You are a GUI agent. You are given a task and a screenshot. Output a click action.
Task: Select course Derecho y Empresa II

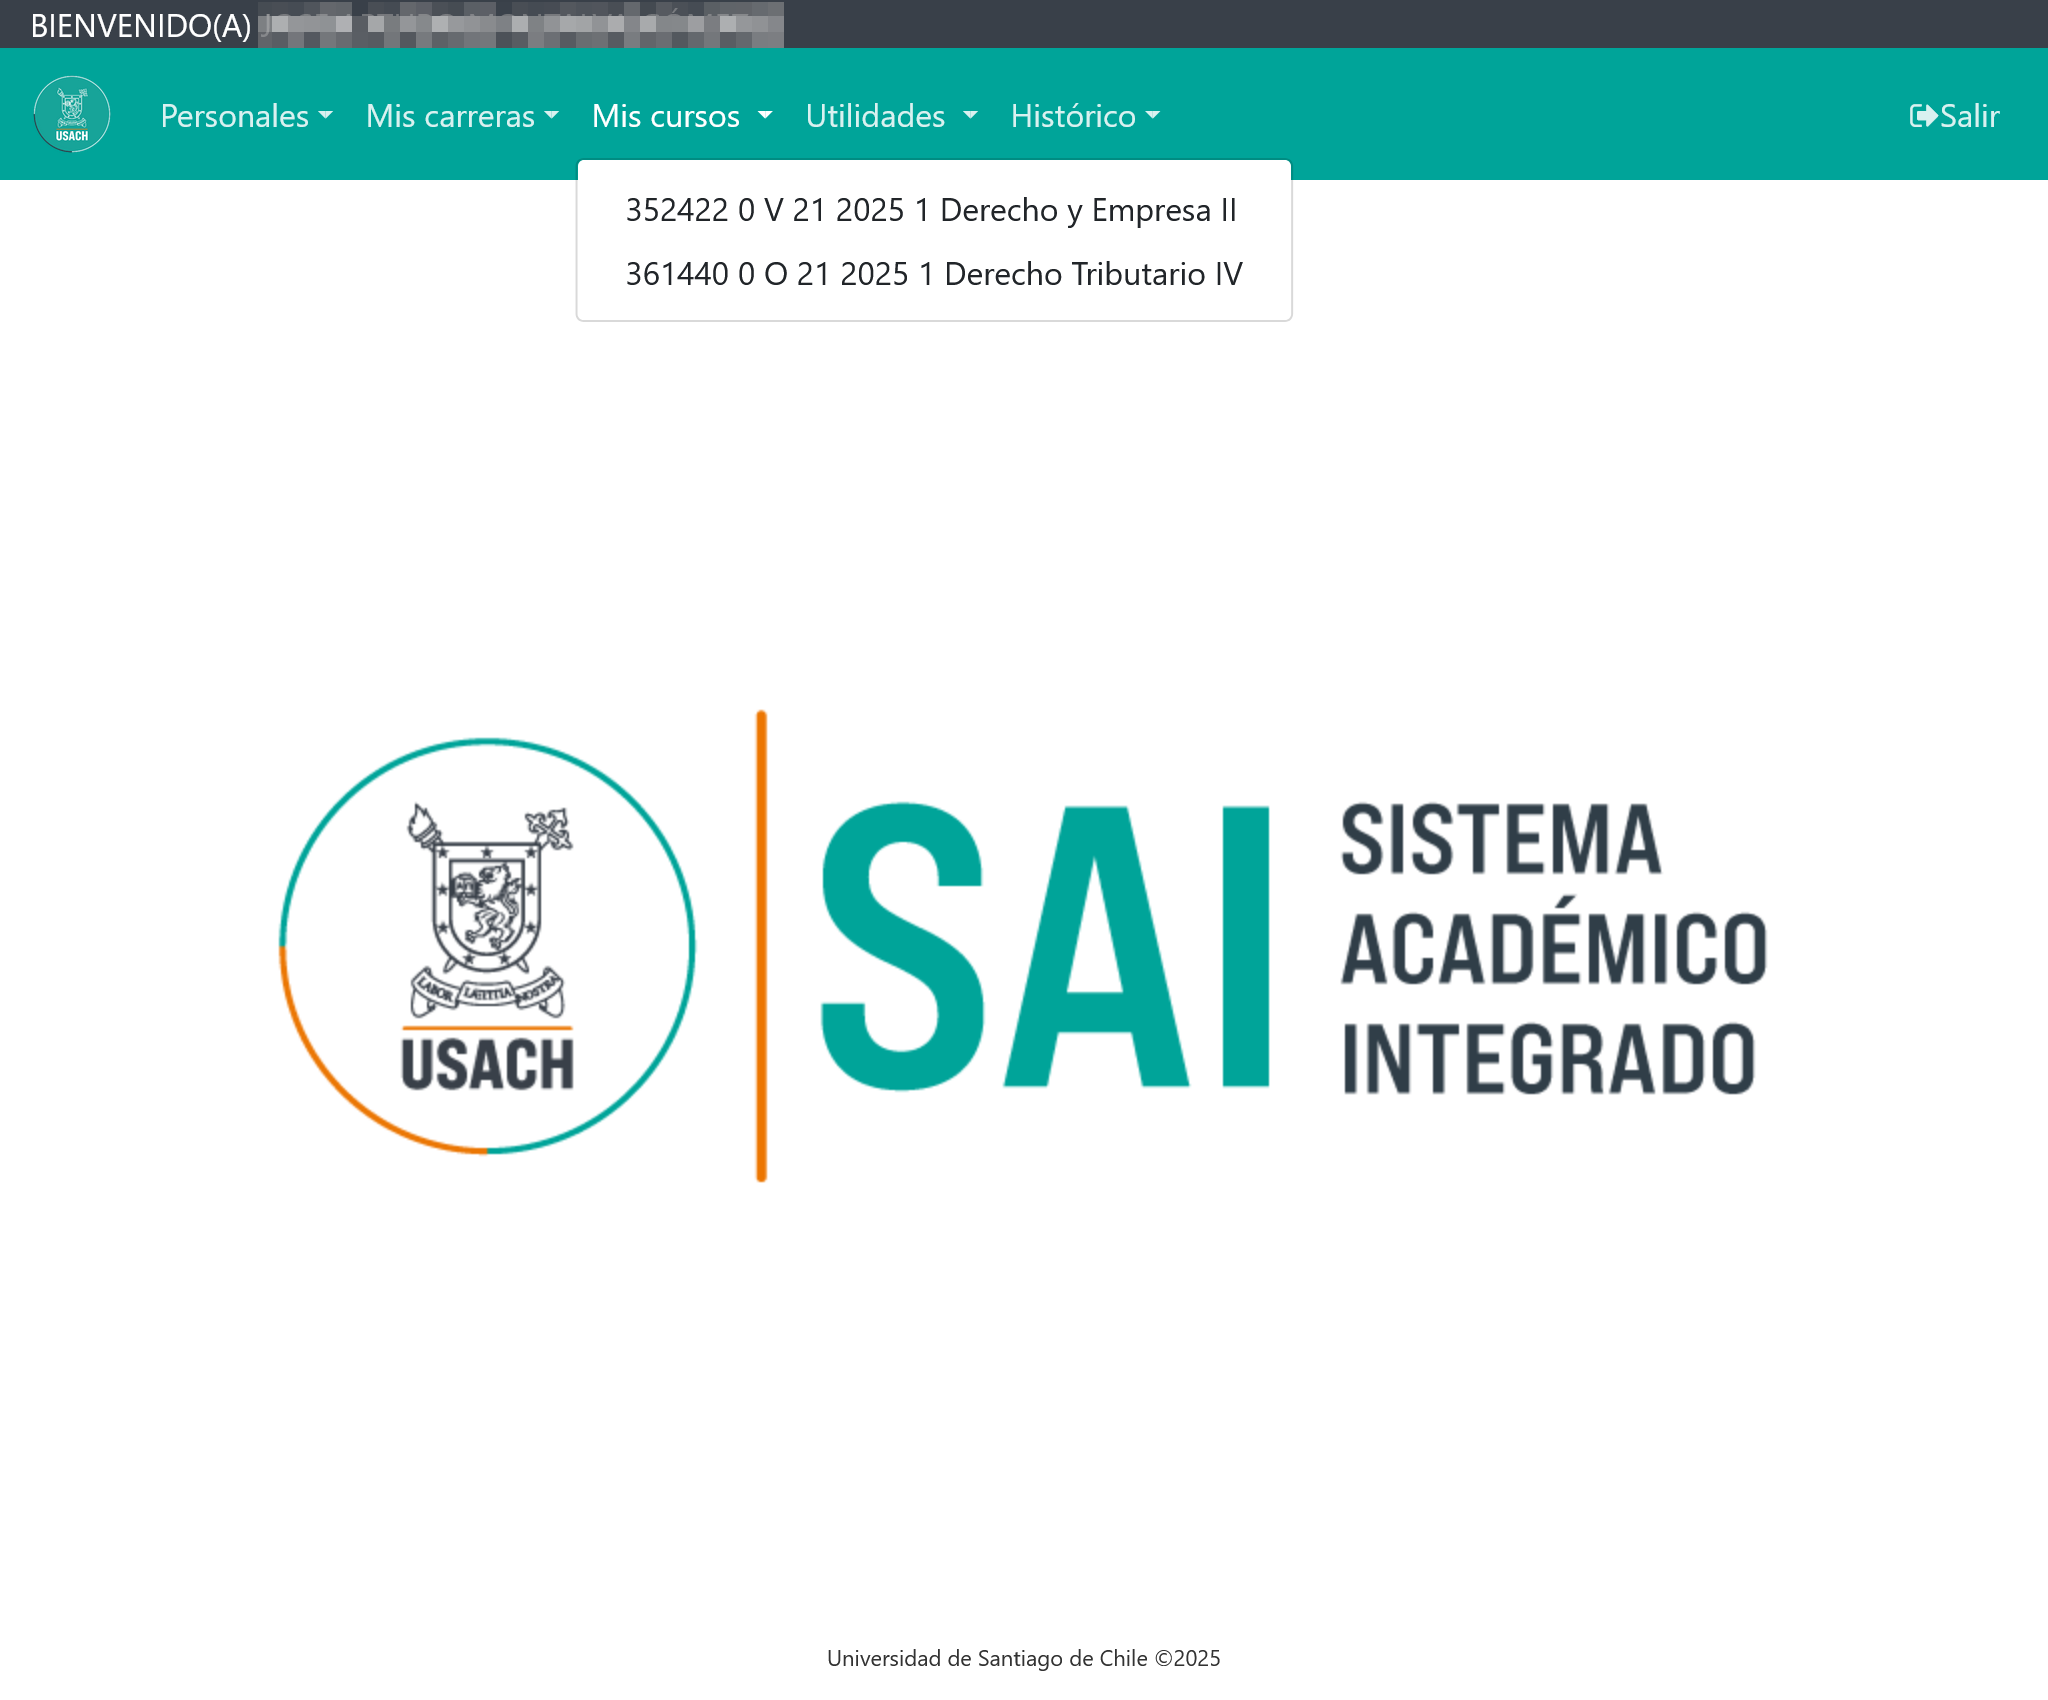click(x=934, y=210)
